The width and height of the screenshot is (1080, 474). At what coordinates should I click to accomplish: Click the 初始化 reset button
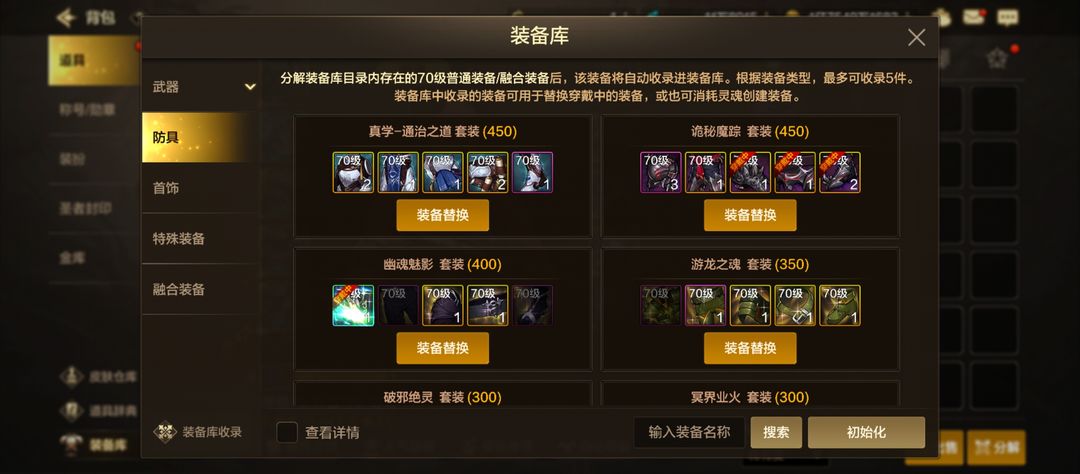[x=866, y=433]
